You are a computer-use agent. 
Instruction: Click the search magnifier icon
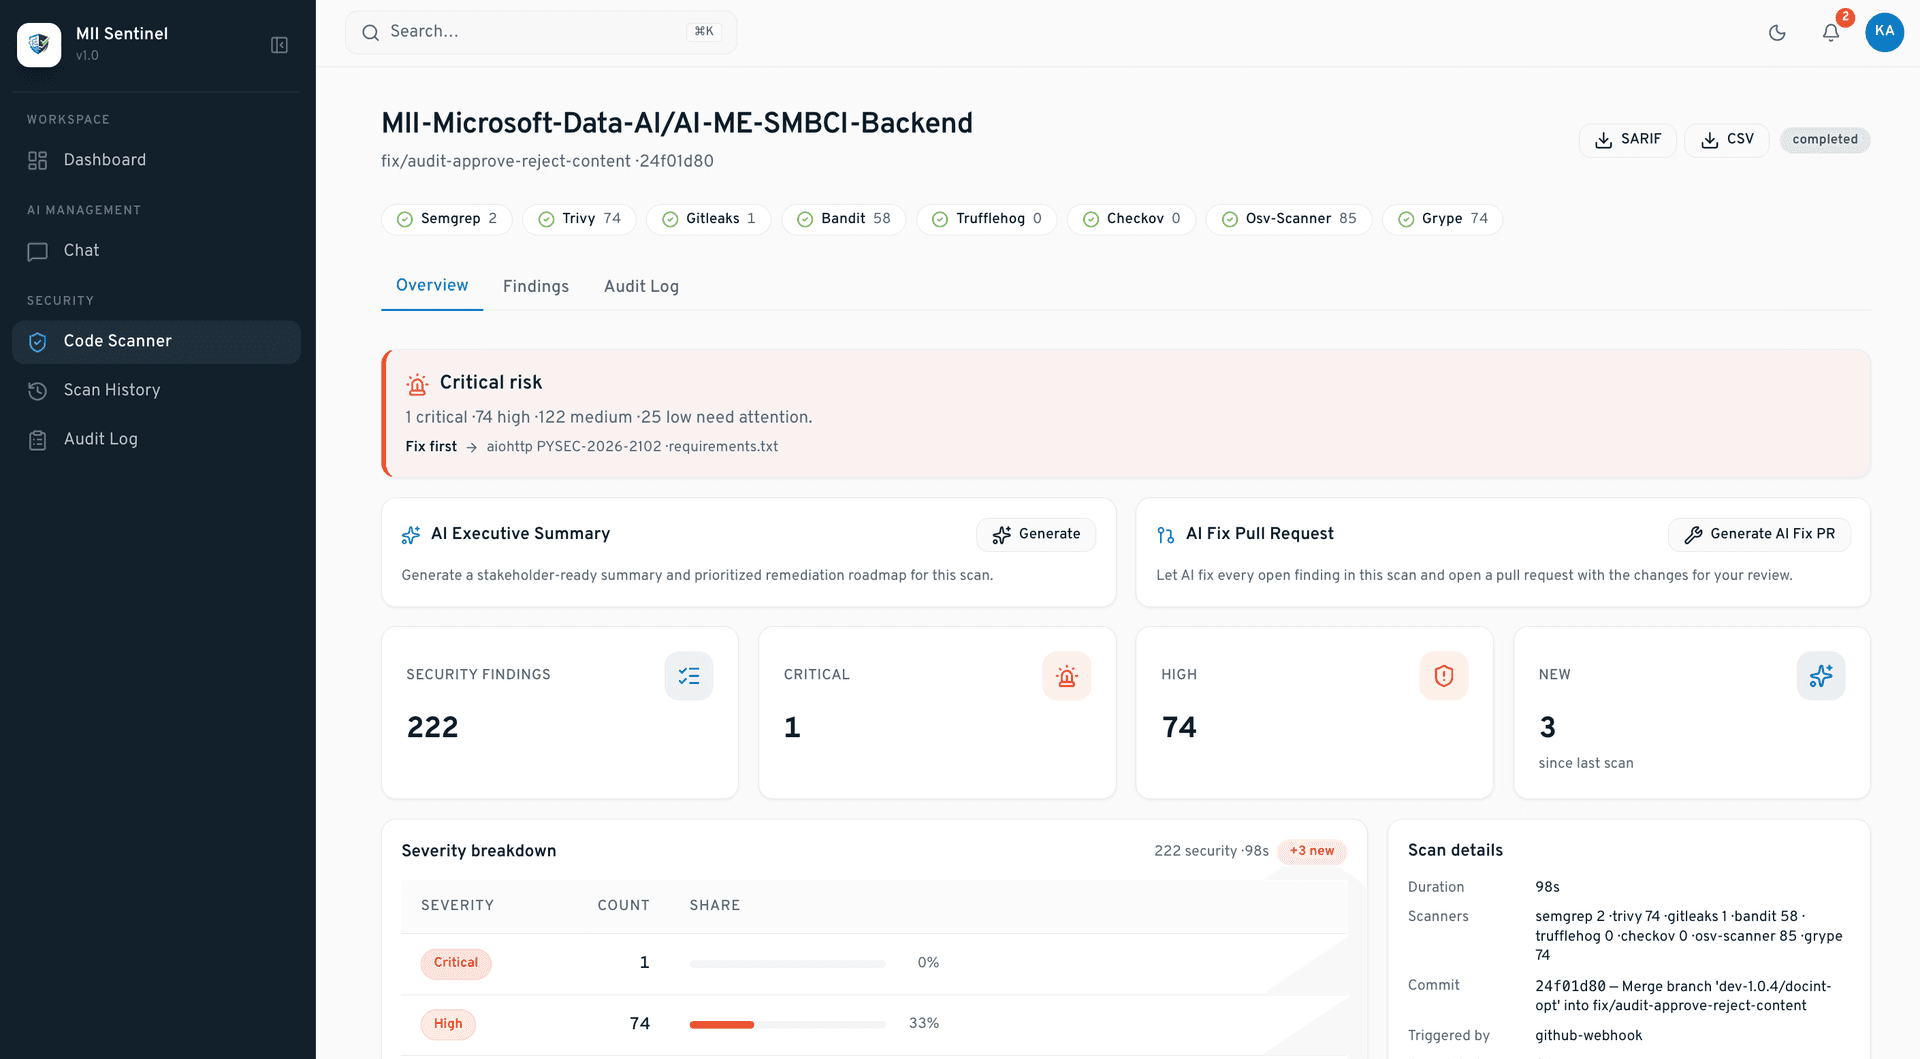370,33
